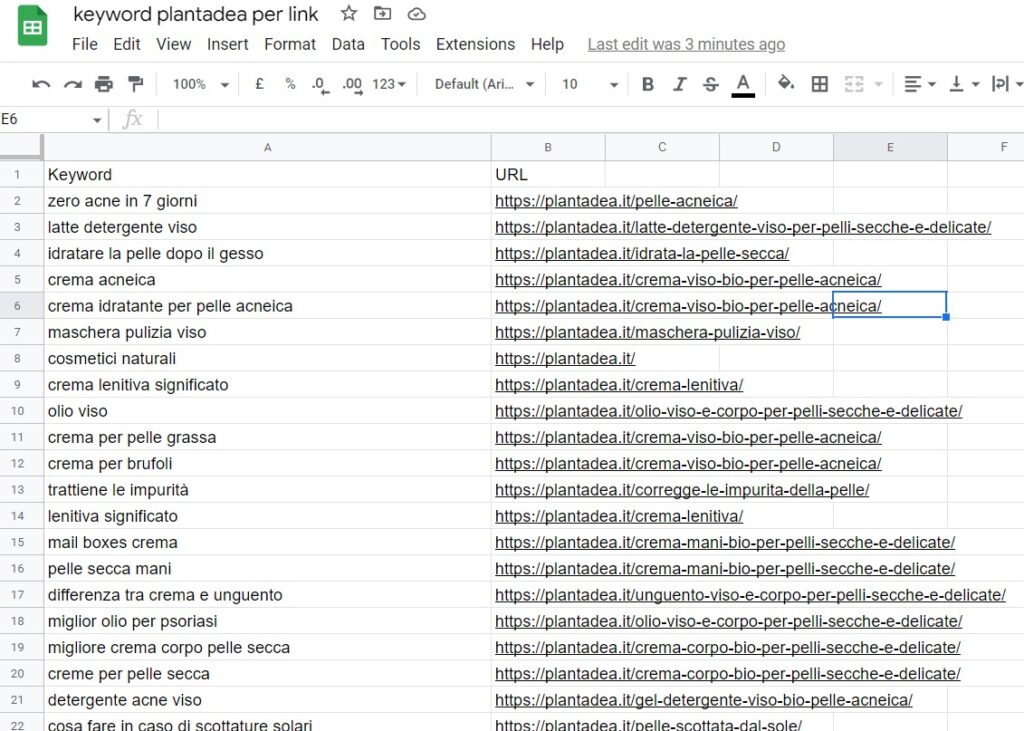Screen dimensions: 1024x731
Task: Redo the last action
Action: tap(72, 84)
